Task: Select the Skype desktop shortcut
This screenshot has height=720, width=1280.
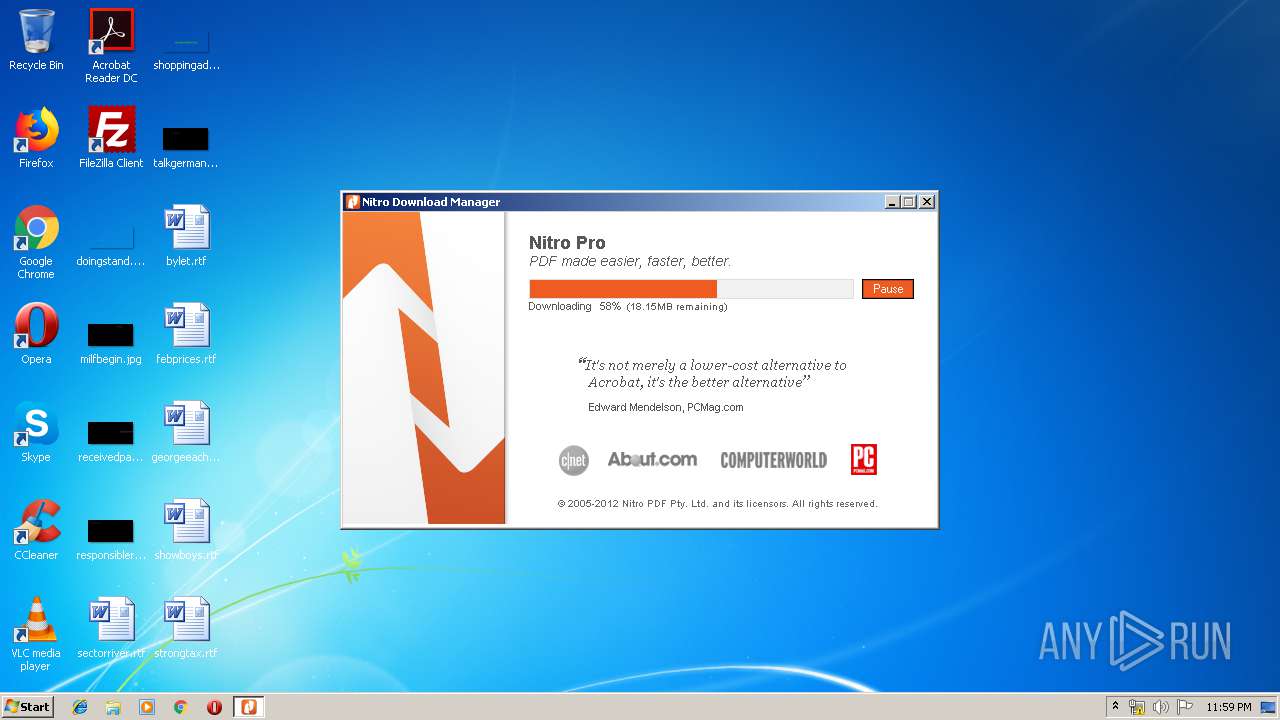Action: 36,432
